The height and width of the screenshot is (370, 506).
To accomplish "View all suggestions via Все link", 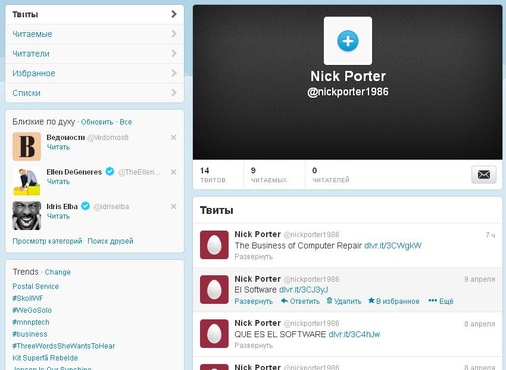I will pyautogui.click(x=126, y=122).
